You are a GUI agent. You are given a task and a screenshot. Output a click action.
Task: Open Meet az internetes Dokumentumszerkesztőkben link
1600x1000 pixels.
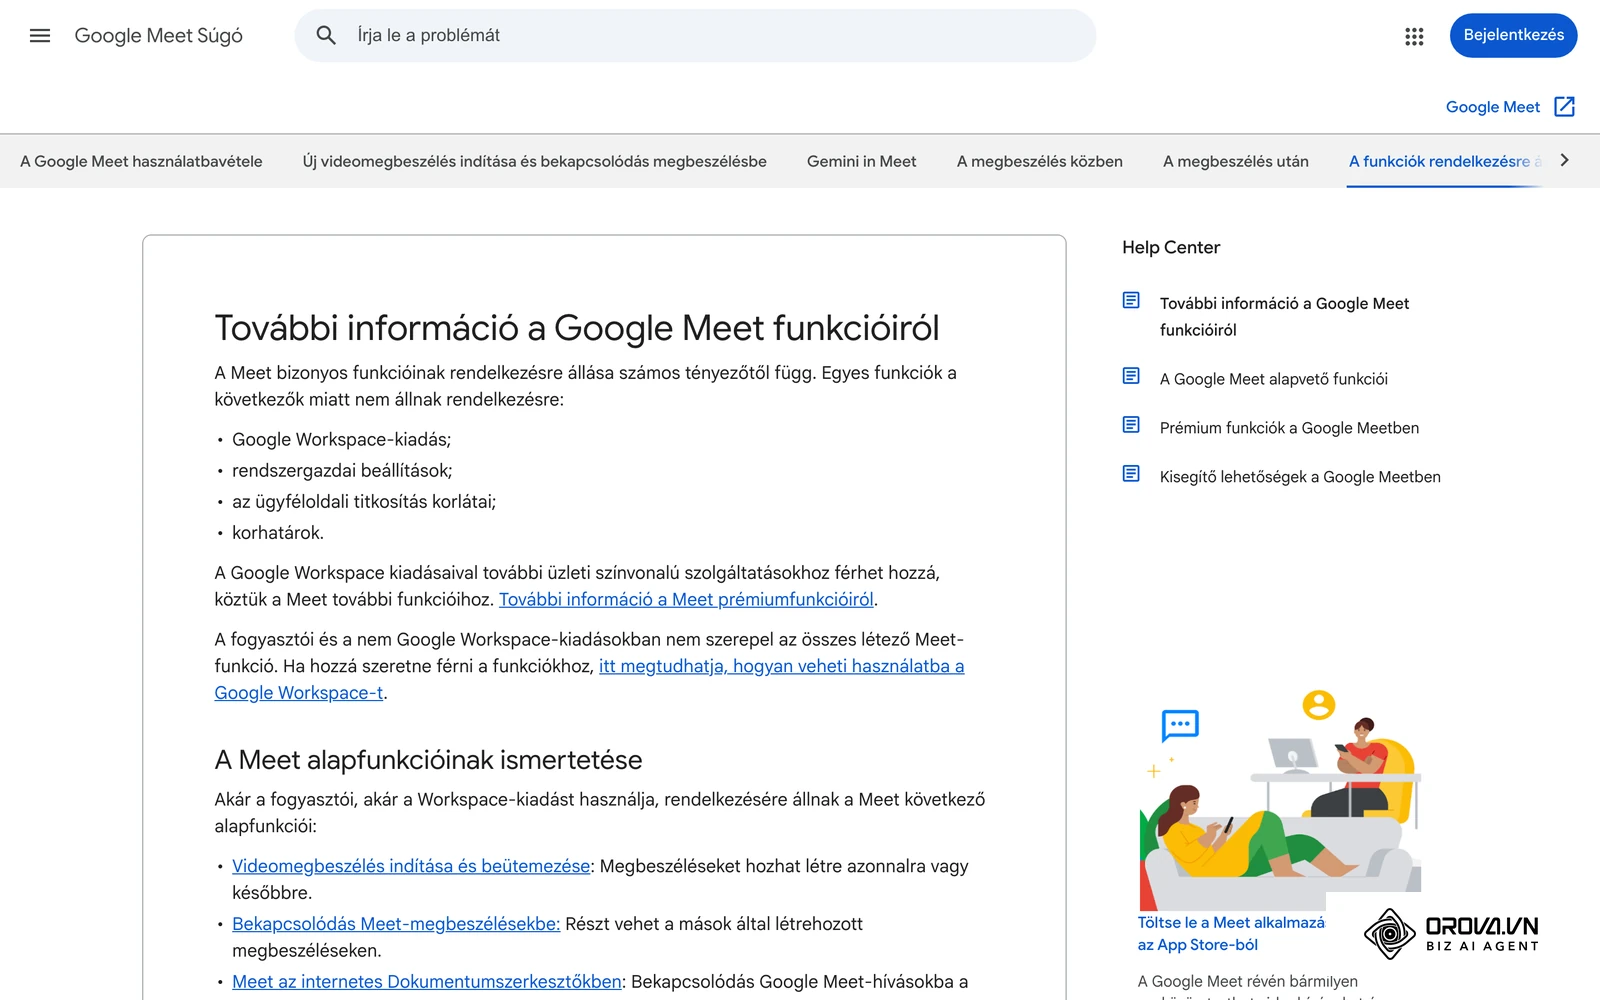(x=427, y=982)
